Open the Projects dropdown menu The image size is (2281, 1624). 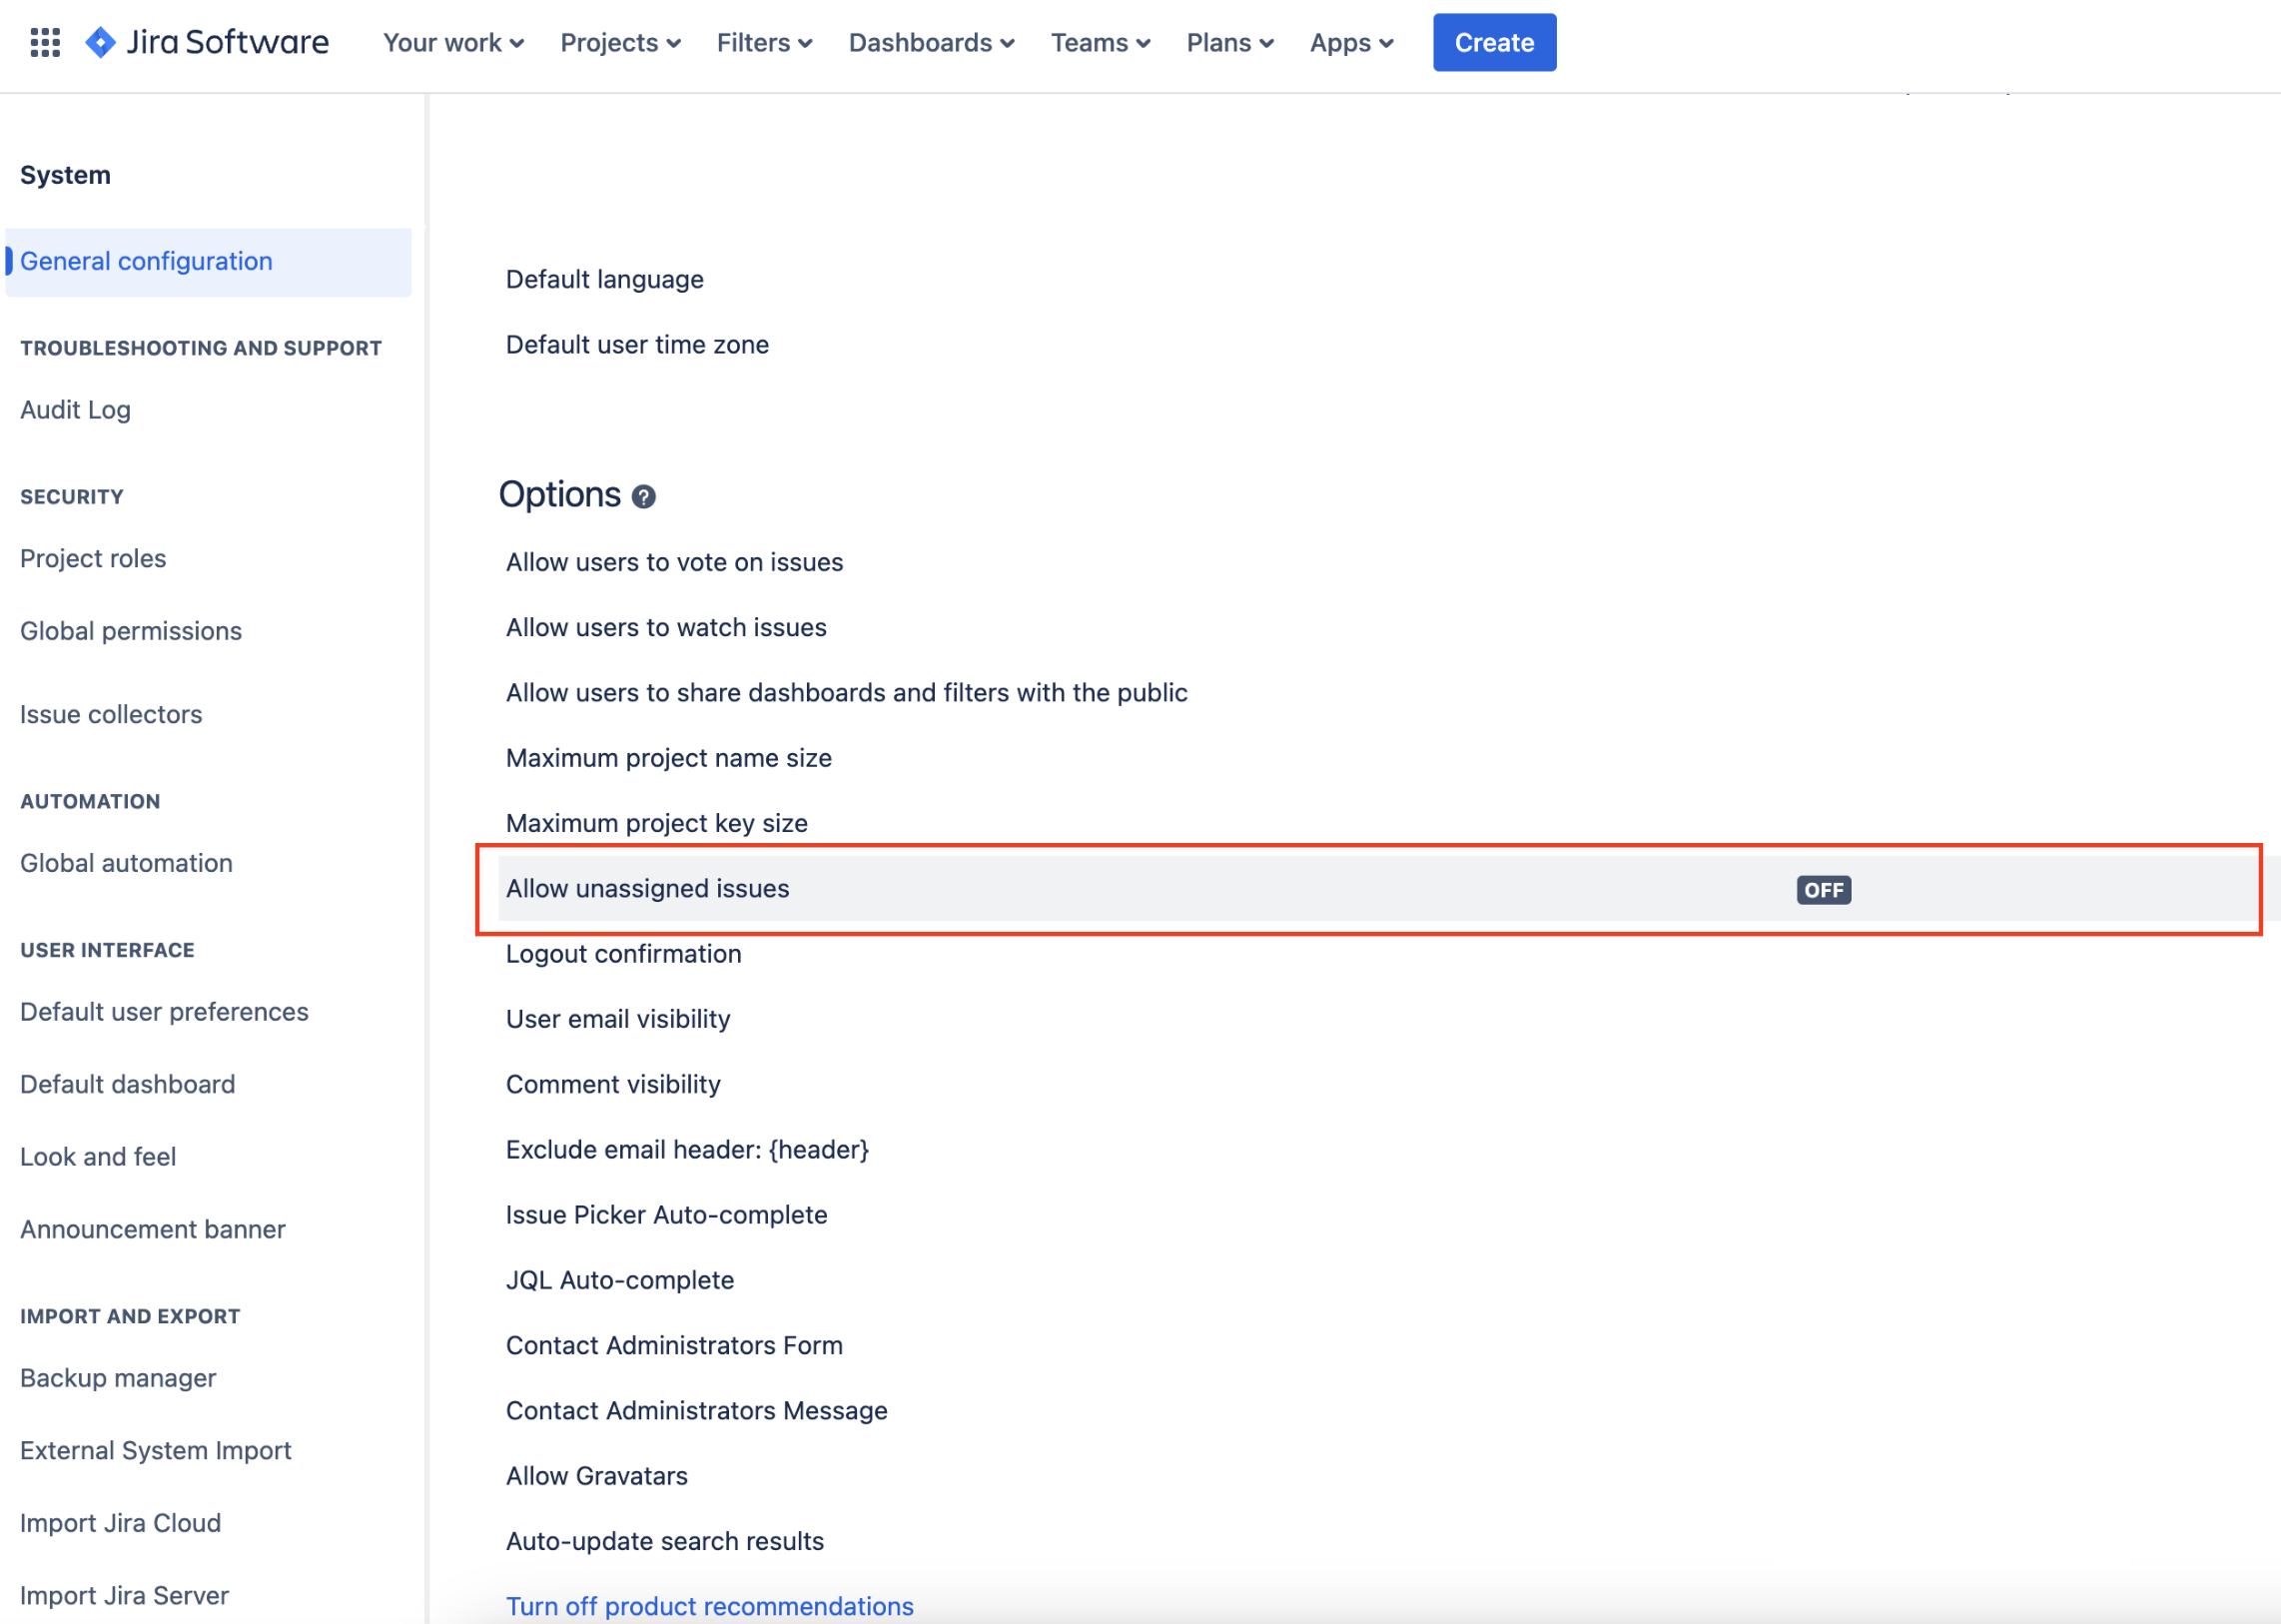point(620,42)
